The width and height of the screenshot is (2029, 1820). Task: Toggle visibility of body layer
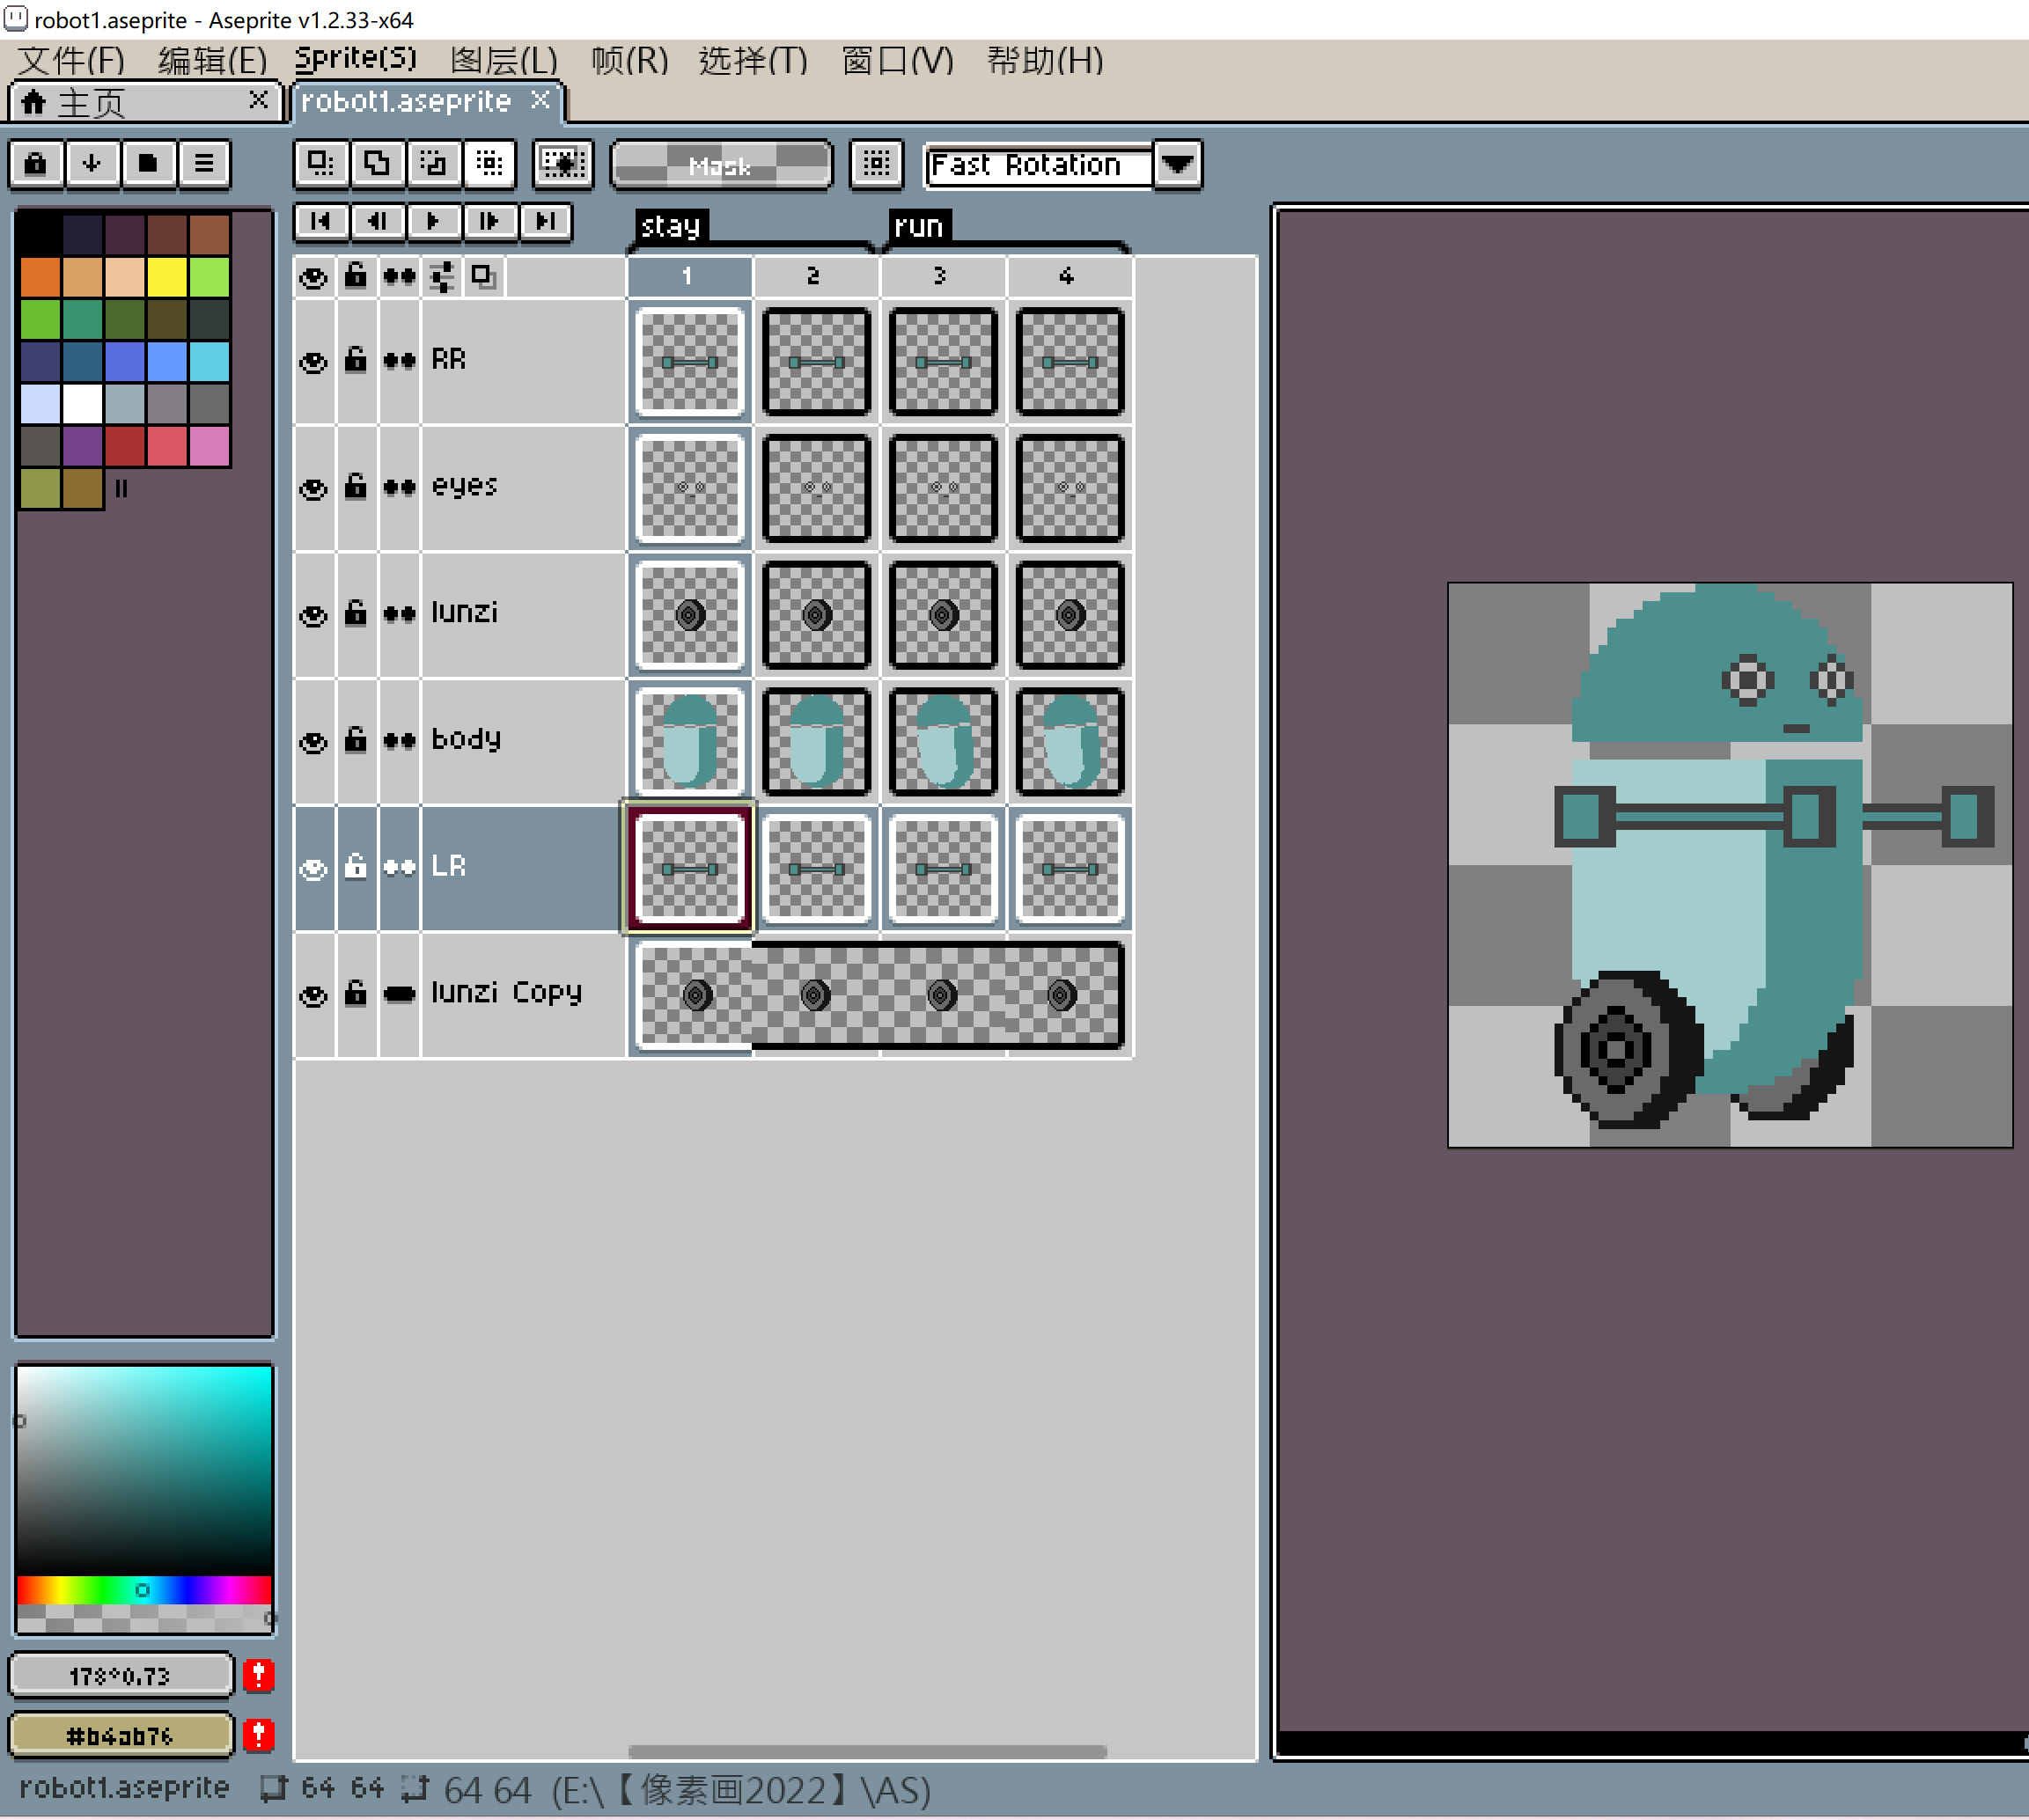pos(313,742)
